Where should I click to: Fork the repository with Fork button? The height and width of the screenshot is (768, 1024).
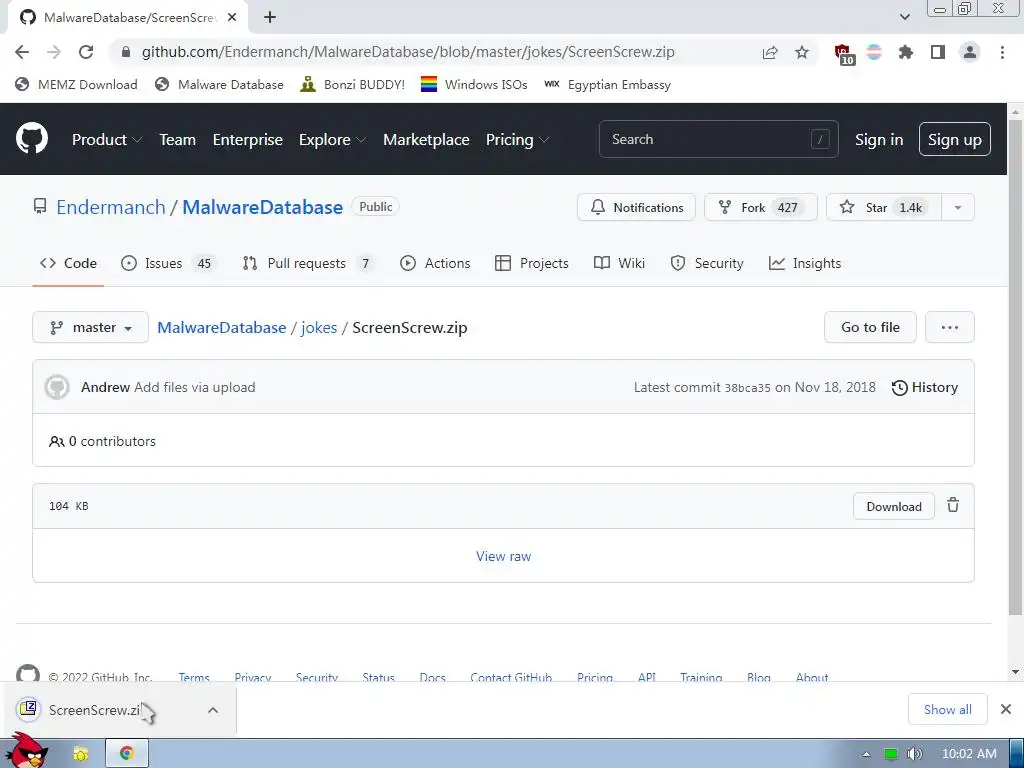[760, 208]
